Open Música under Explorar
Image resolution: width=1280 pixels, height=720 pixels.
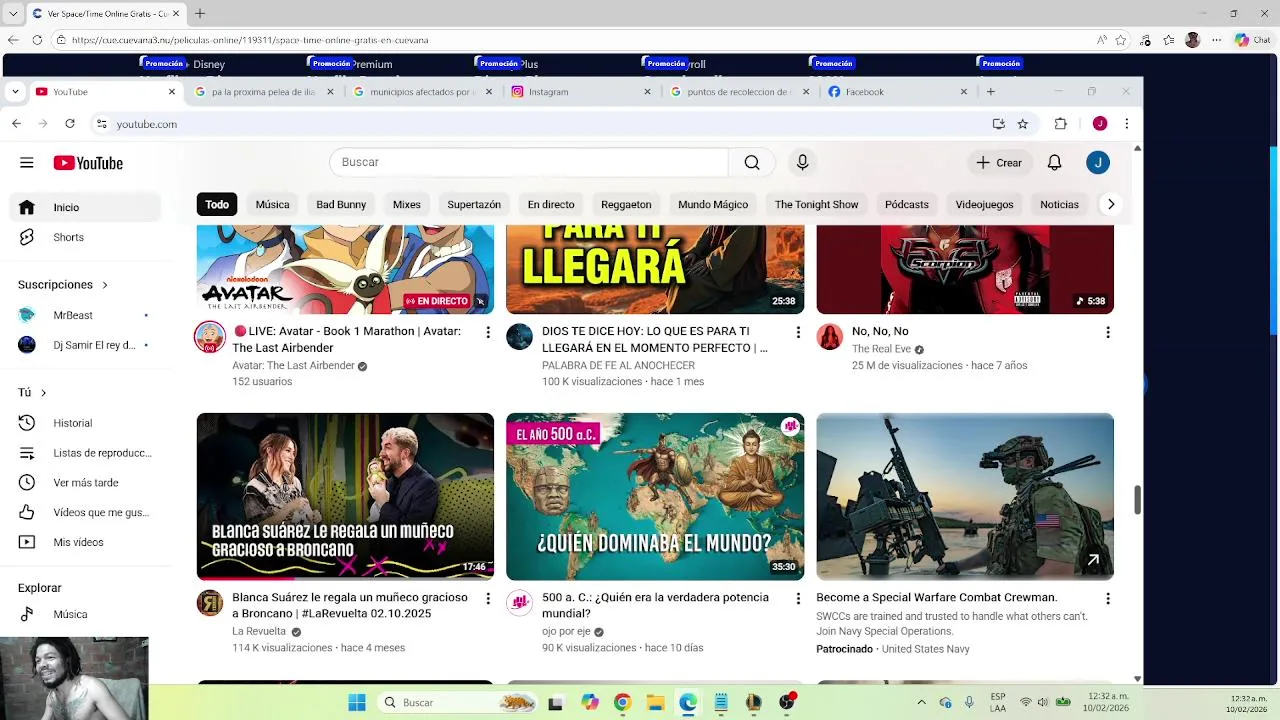86,614
